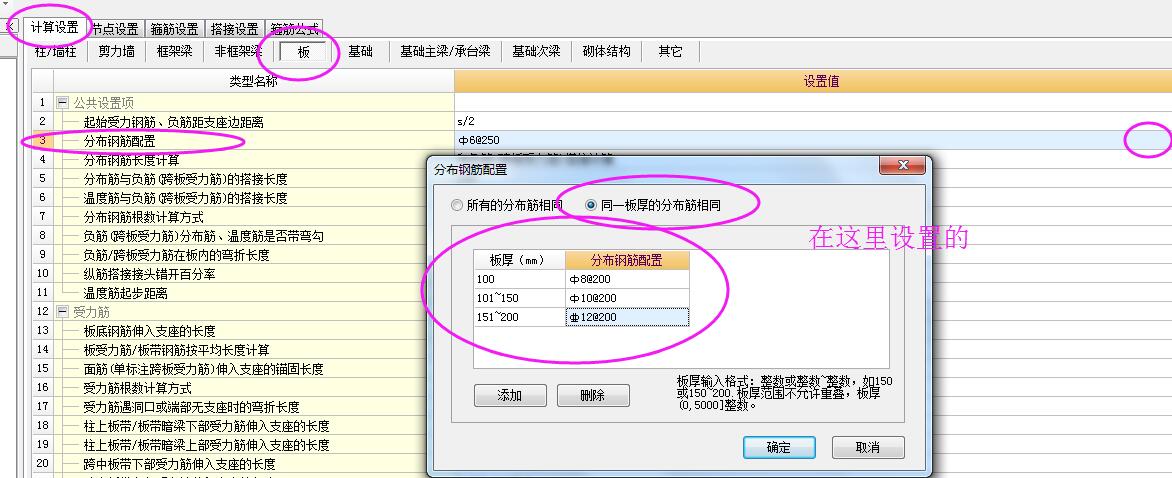Viewport: 1172px width, 478px height.
Task: Select the 基础主梁/承台梁 category
Action: click(x=445, y=52)
